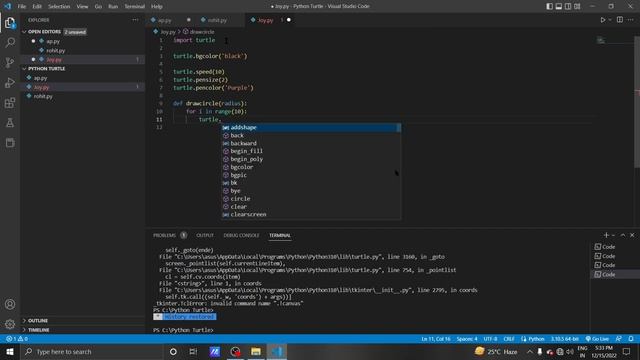Select circle from autocomplete suggestions
Screen dimensions: 640x360
(x=311, y=198)
